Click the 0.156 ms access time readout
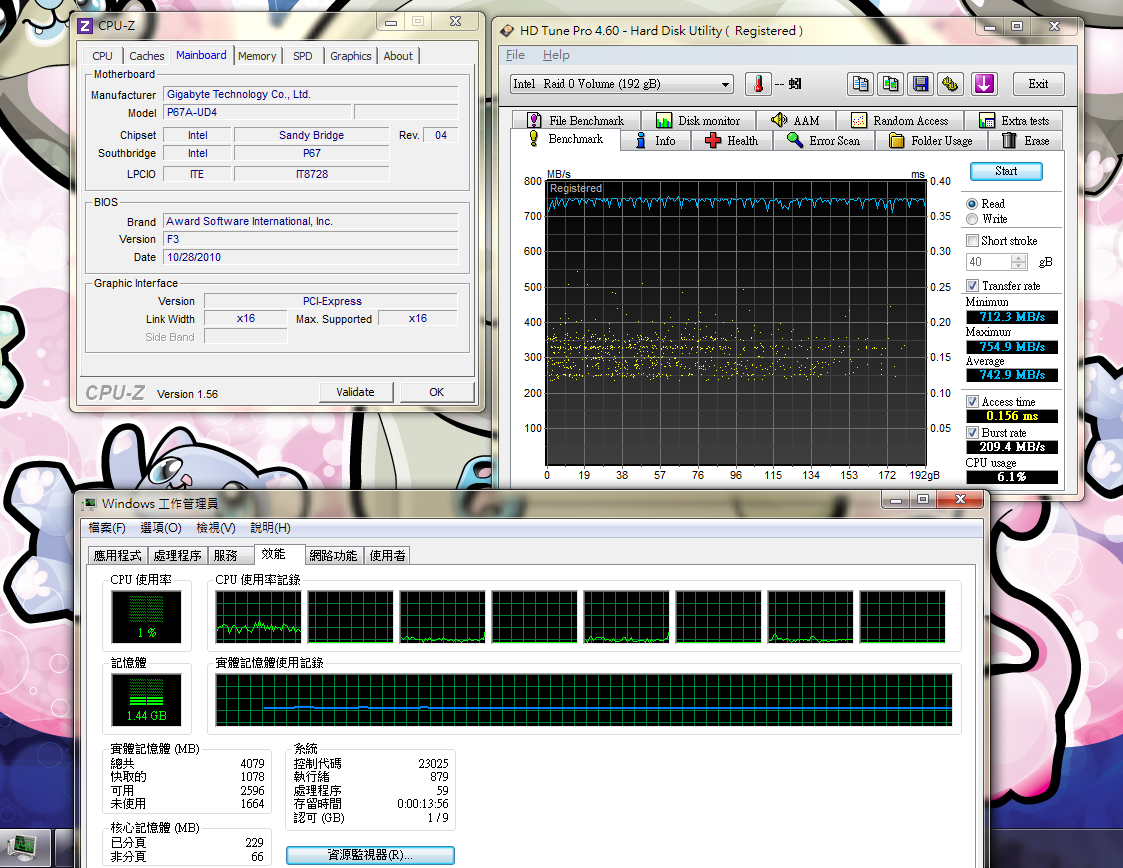 click(x=1012, y=416)
